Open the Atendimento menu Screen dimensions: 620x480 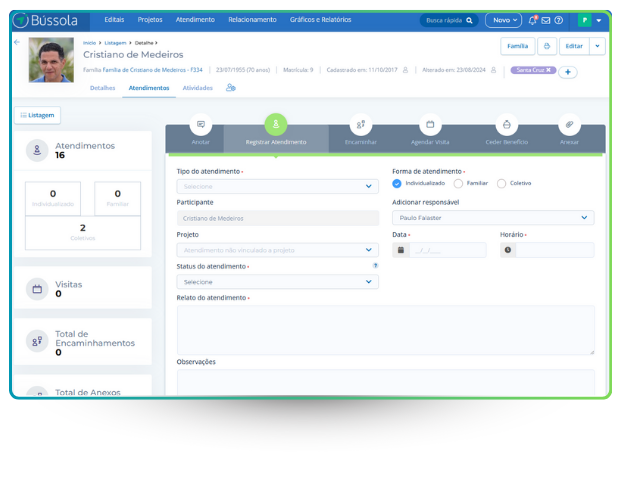pos(195,19)
